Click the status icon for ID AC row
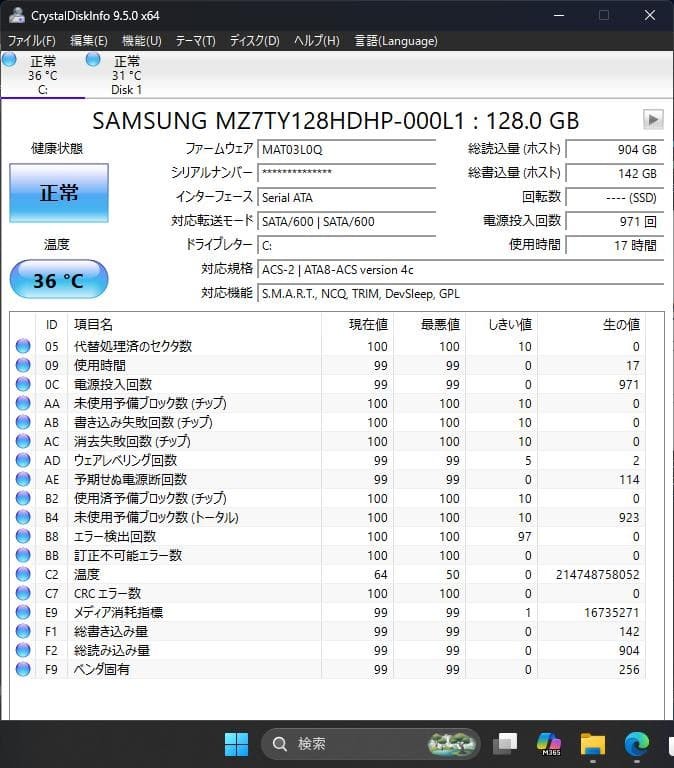 23,441
